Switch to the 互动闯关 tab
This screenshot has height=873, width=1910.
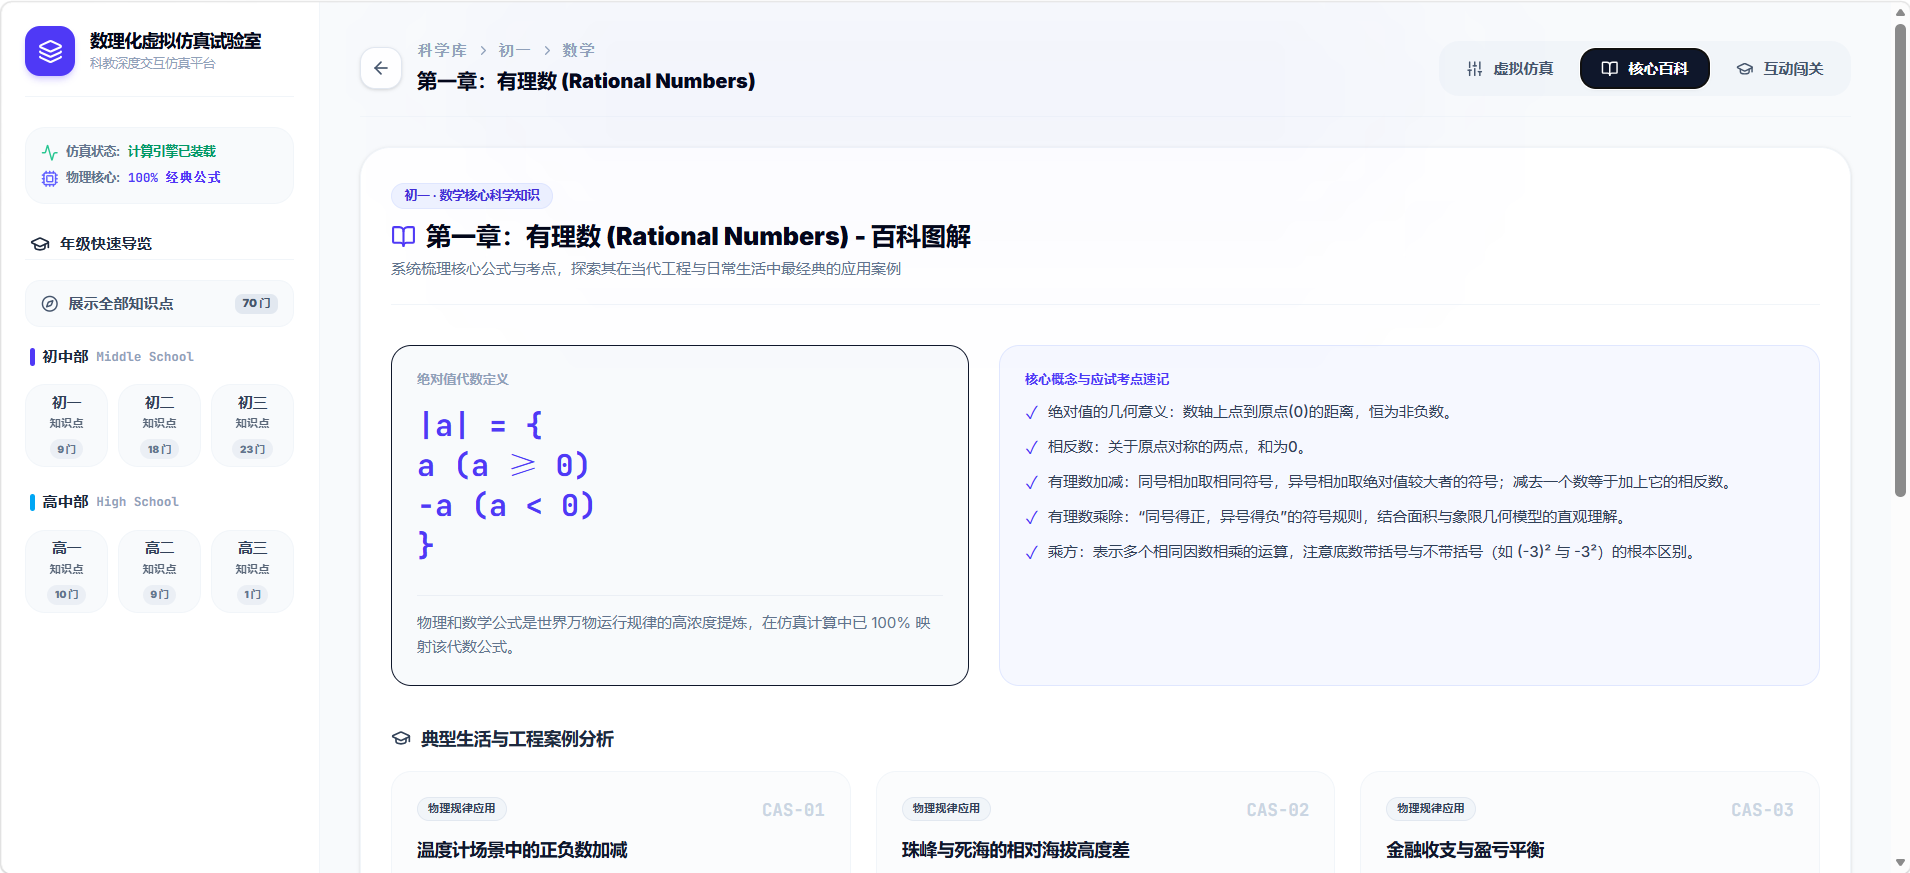[1780, 68]
